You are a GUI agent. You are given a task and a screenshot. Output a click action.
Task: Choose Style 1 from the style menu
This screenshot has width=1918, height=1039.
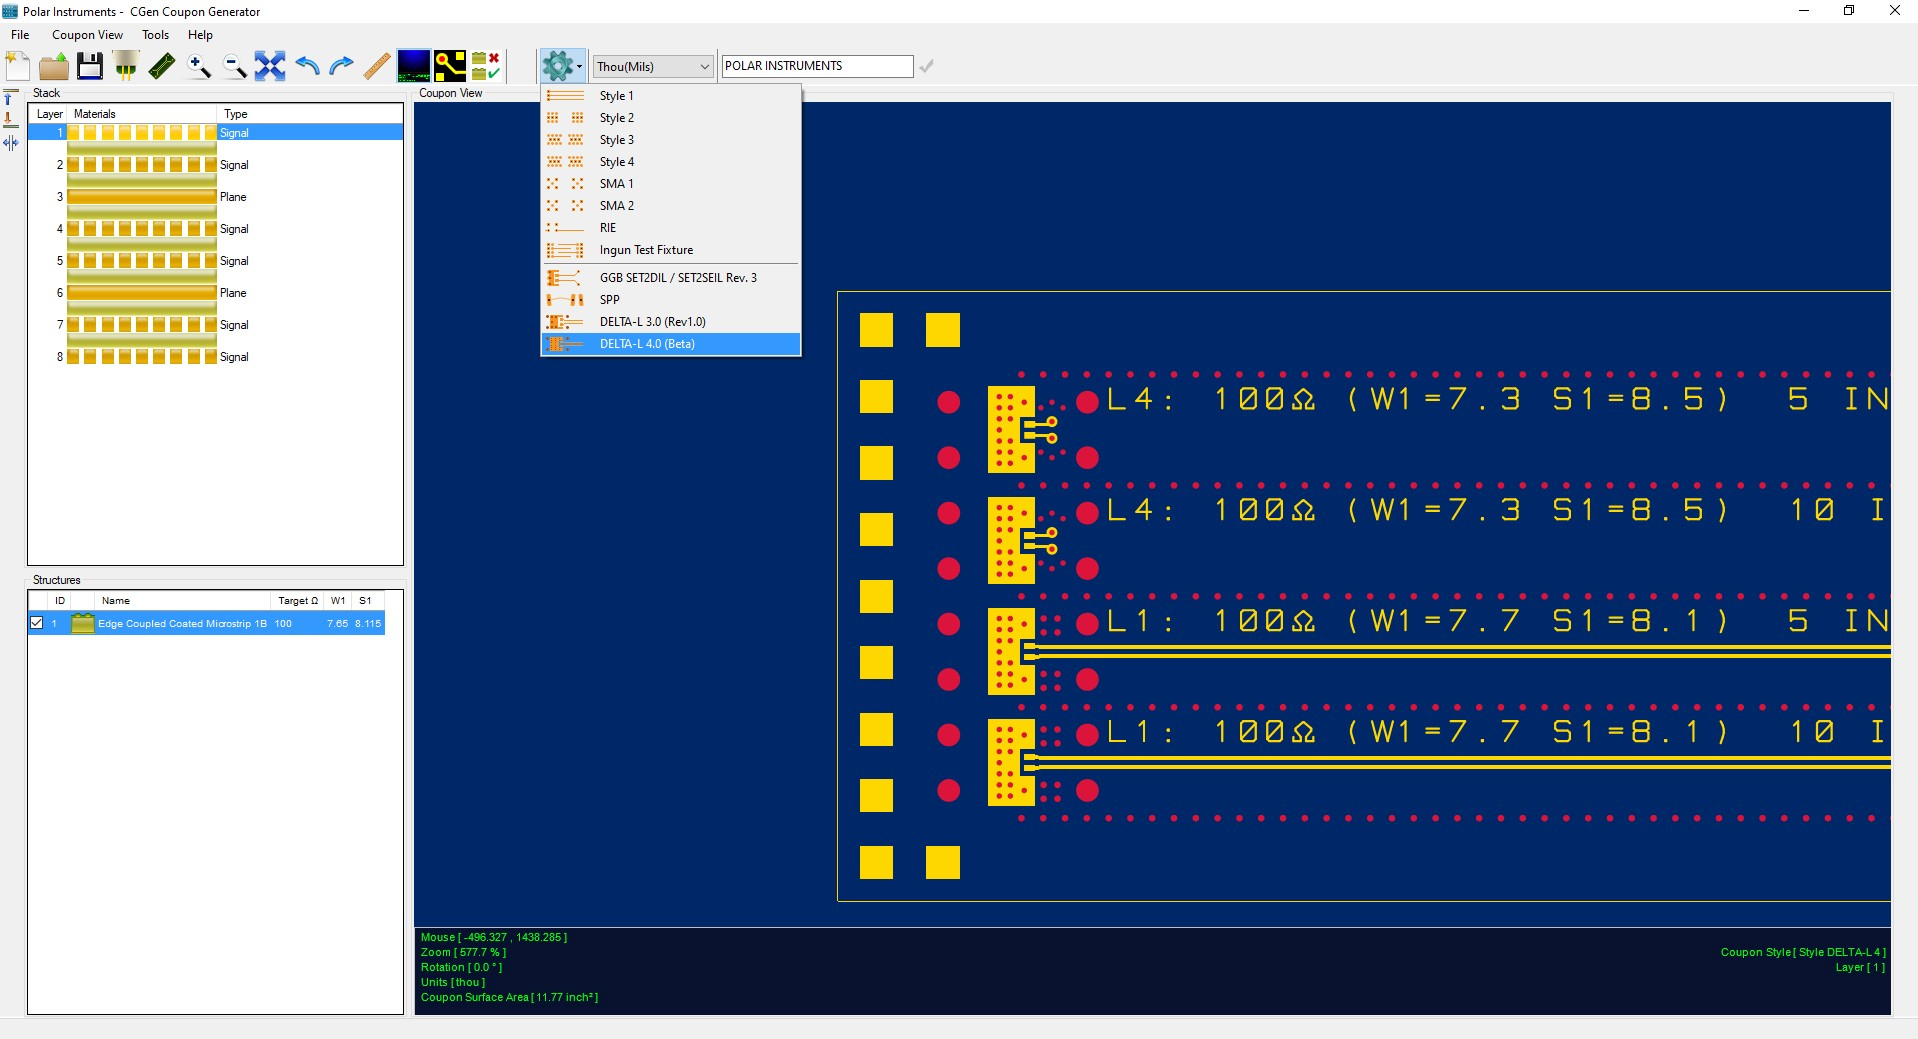point(671,96)
